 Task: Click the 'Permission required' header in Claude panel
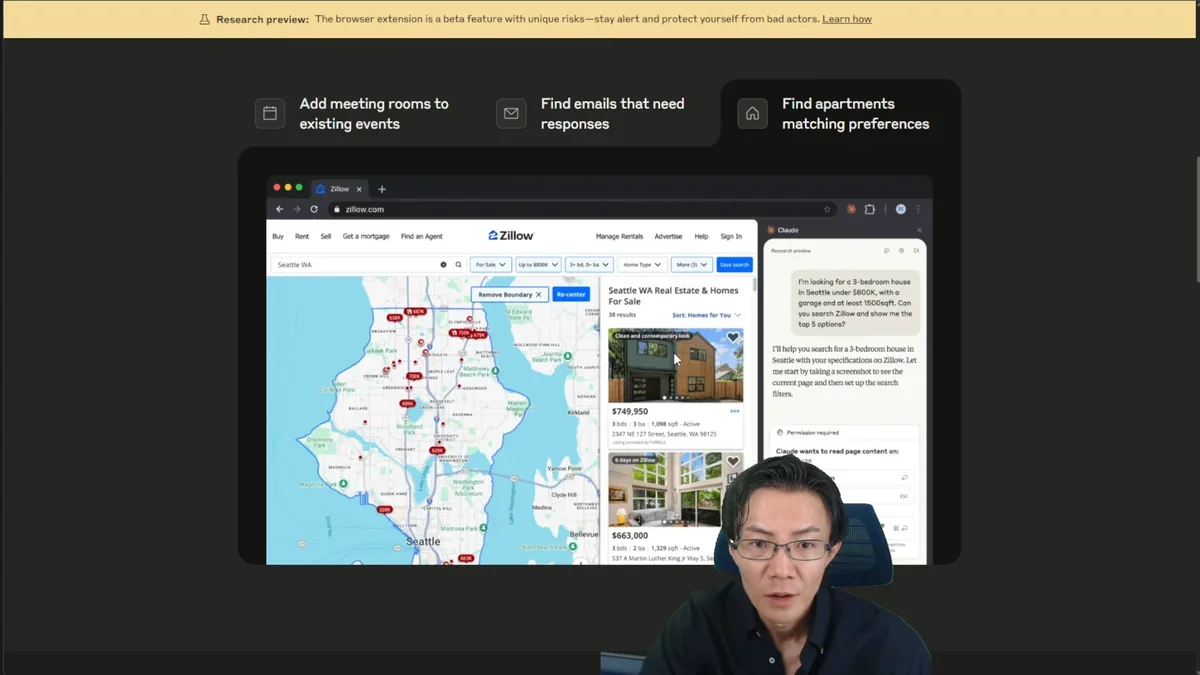pos(812,433)
